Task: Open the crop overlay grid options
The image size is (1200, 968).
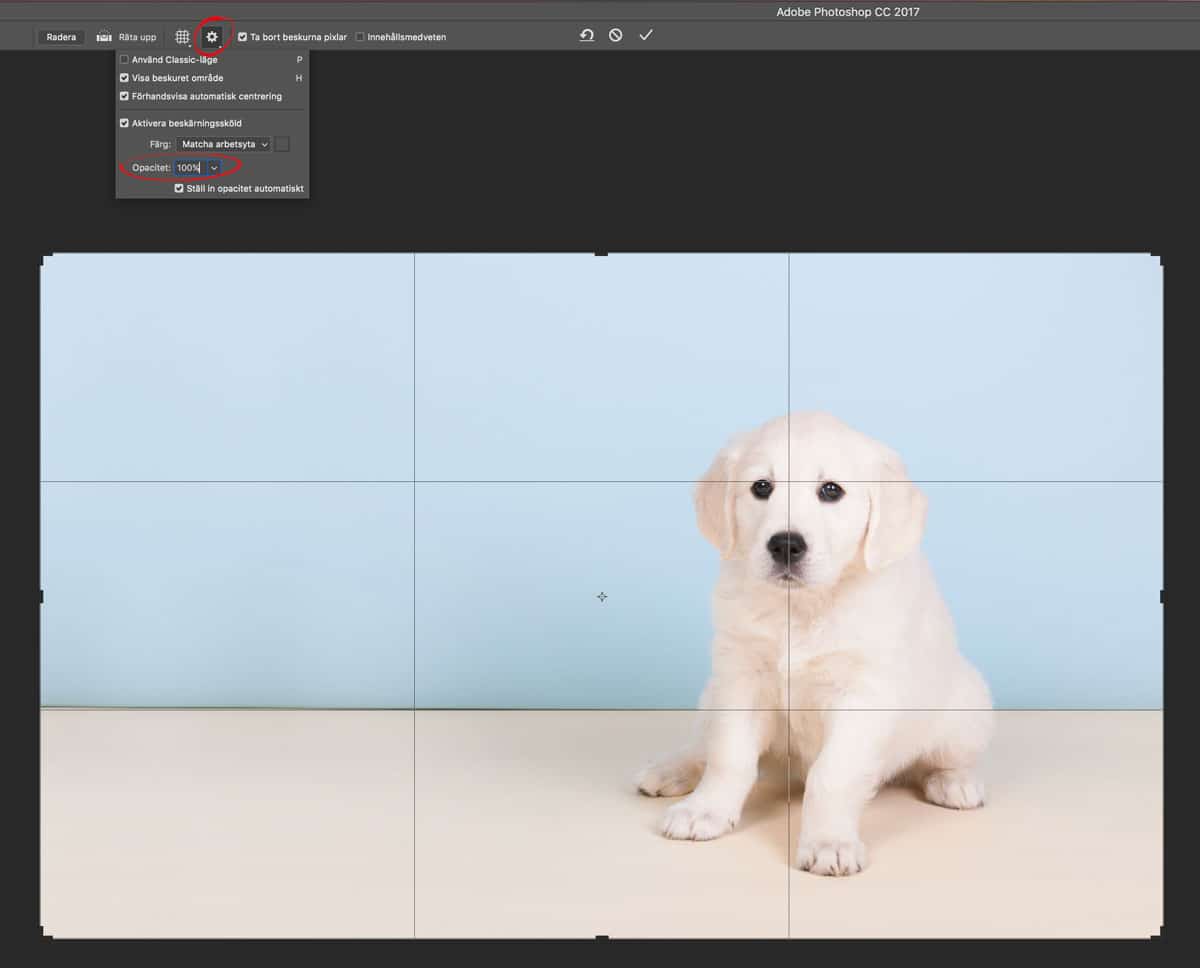Action: (x=182, y=37)
